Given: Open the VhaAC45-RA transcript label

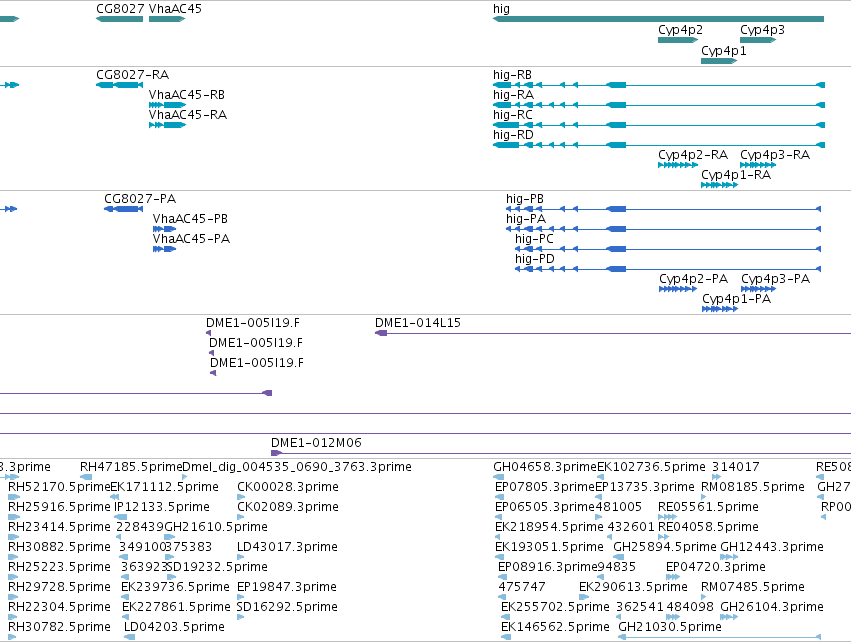Looking at the screenshot, I should 188,115.
